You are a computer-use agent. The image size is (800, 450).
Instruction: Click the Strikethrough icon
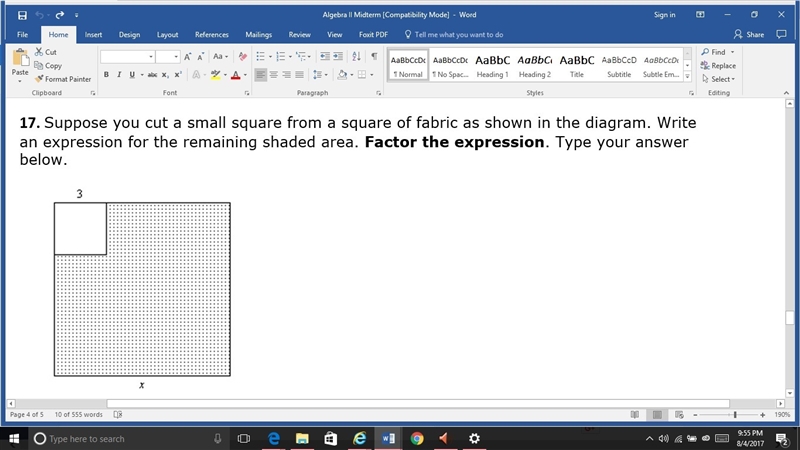click(x=152, y=75)
